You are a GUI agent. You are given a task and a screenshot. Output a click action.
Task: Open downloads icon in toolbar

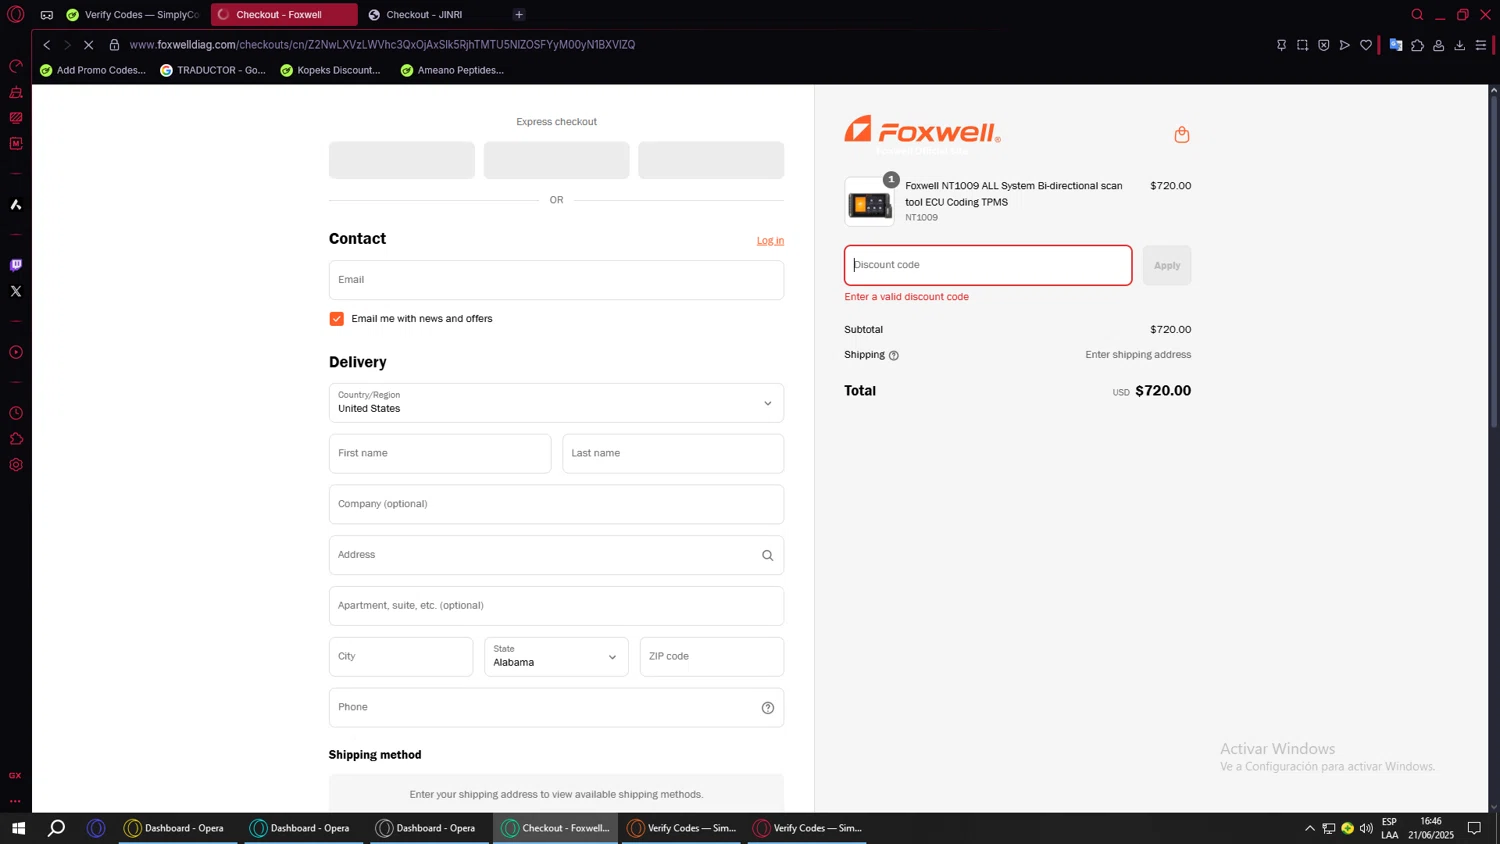tap(1459, 45)
